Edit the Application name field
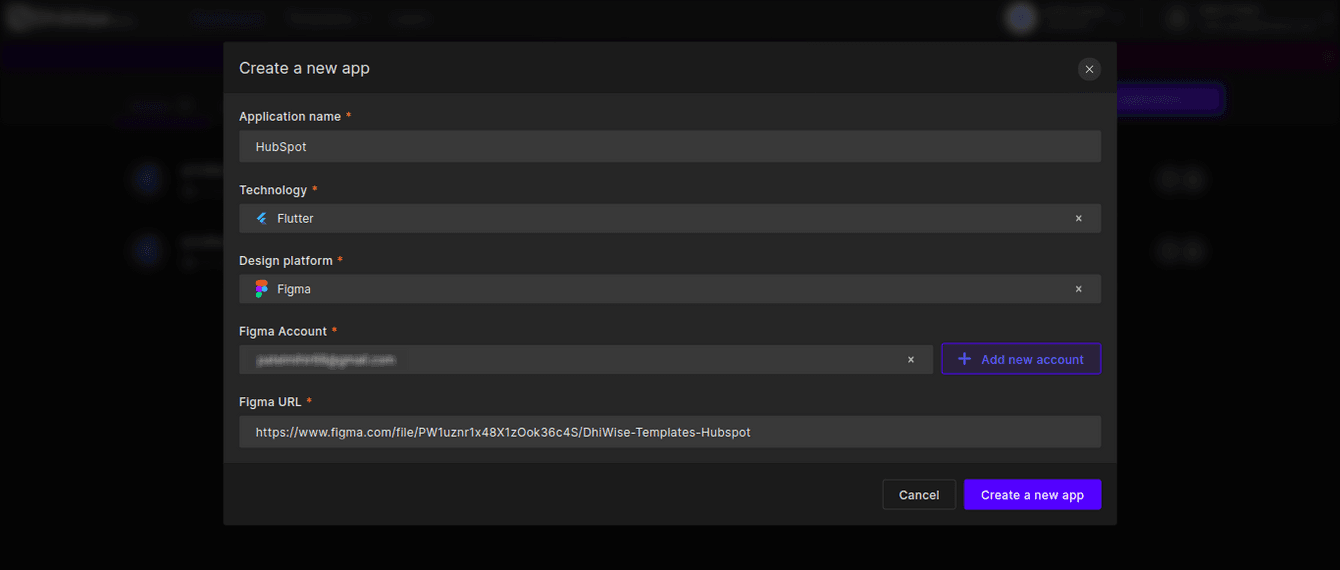Image resolution: width=1340 pixels, height=570 pixels. (x=670, y=146)
